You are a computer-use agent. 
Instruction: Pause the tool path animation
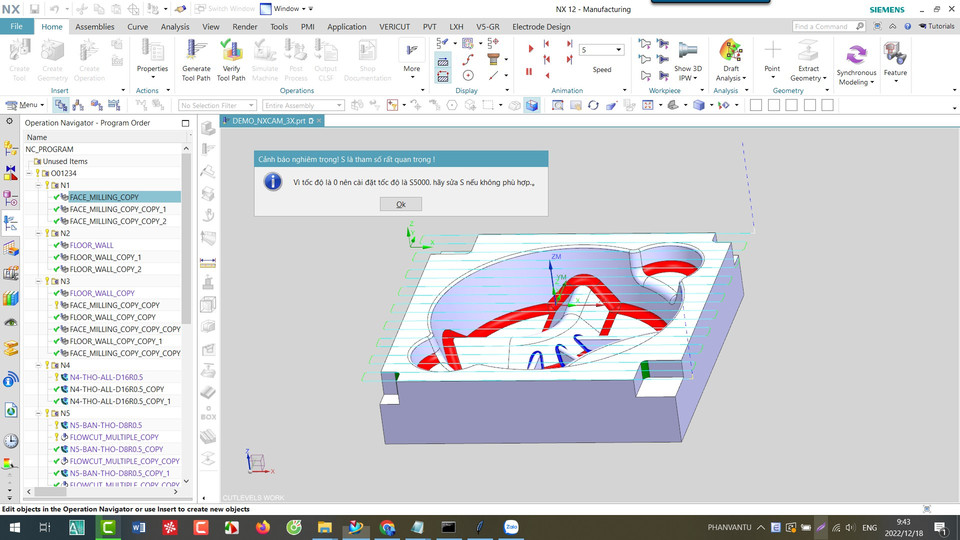(x=529, y=72)
